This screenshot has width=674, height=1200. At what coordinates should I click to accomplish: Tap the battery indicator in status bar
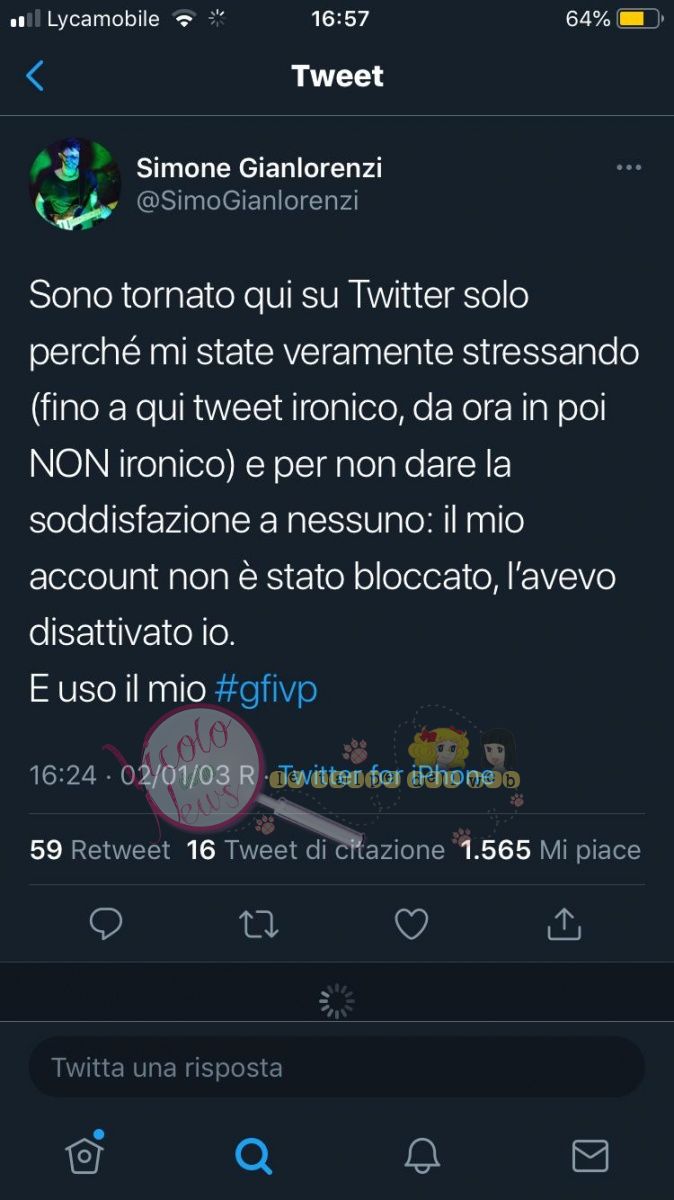point(636,18)
